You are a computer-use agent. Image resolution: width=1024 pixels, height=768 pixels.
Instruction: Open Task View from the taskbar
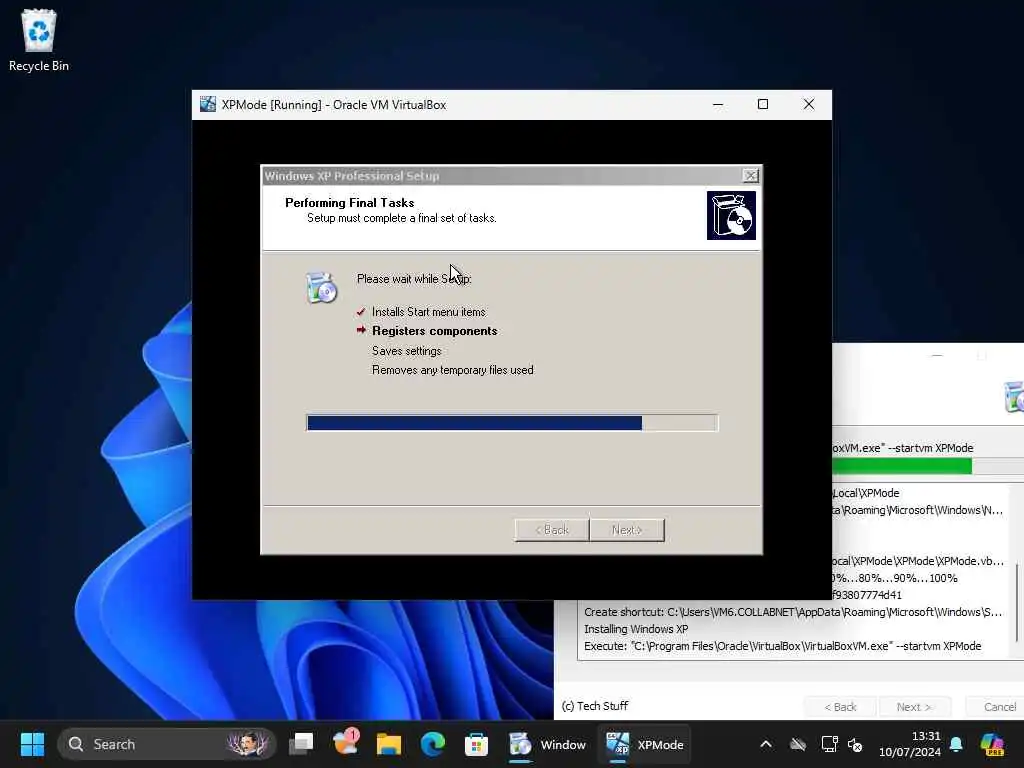[x=302, y=744]
